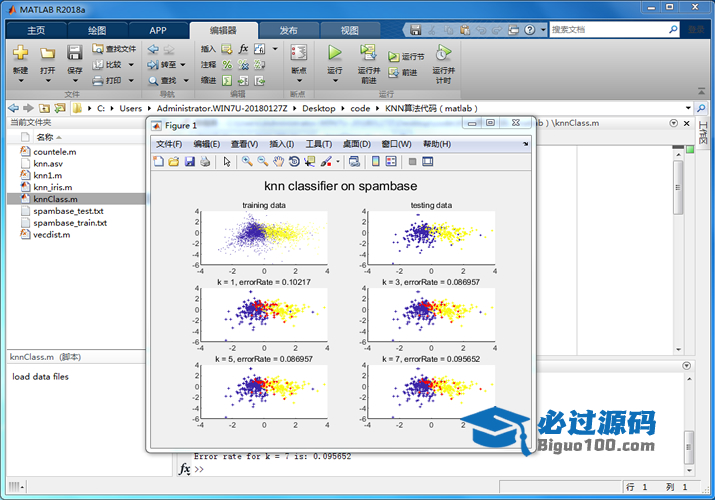Click Run and Time (运行并计时) icon

443,53
